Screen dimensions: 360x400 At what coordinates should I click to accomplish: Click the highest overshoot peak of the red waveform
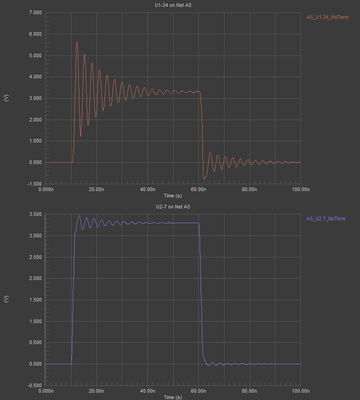pos(77,43)
